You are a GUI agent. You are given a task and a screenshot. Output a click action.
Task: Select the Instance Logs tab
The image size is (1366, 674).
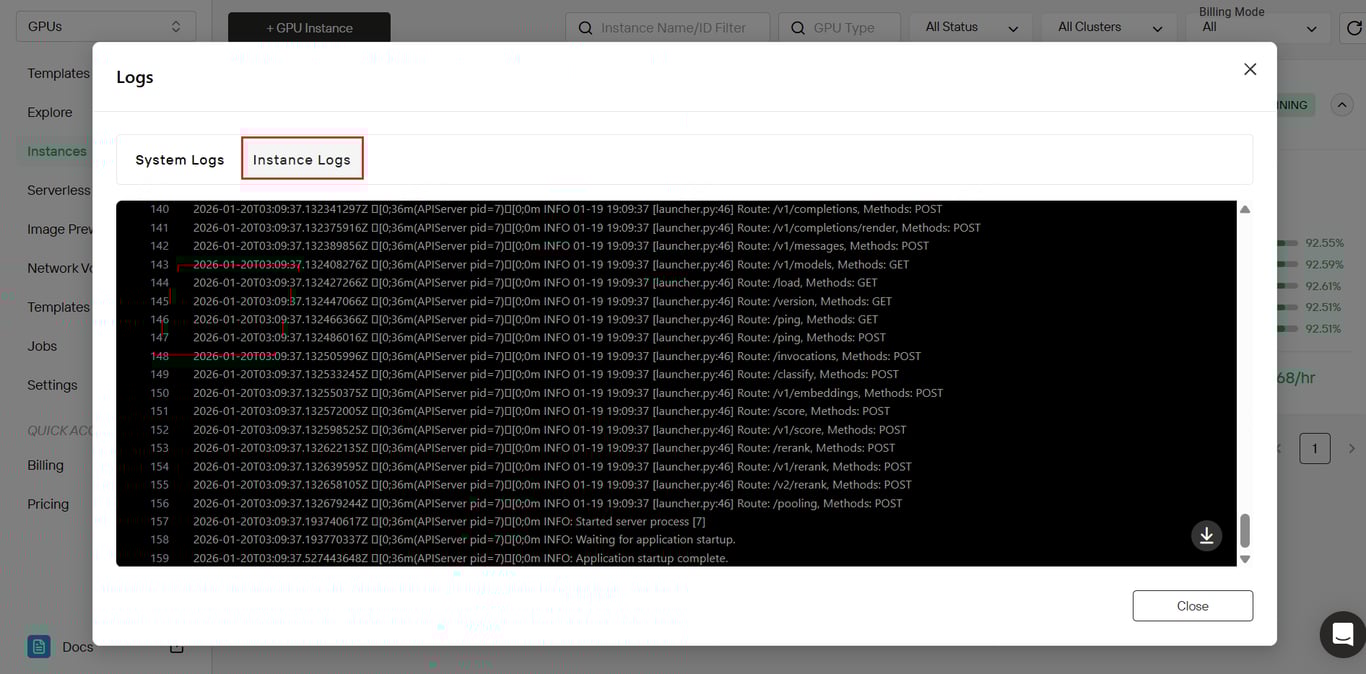coord(302,160)
